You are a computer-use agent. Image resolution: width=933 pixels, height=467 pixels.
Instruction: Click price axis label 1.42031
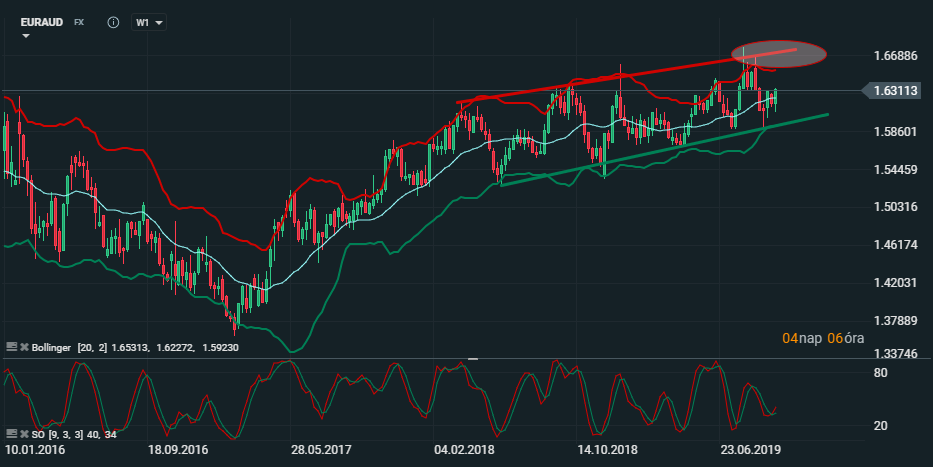[896, 282]
